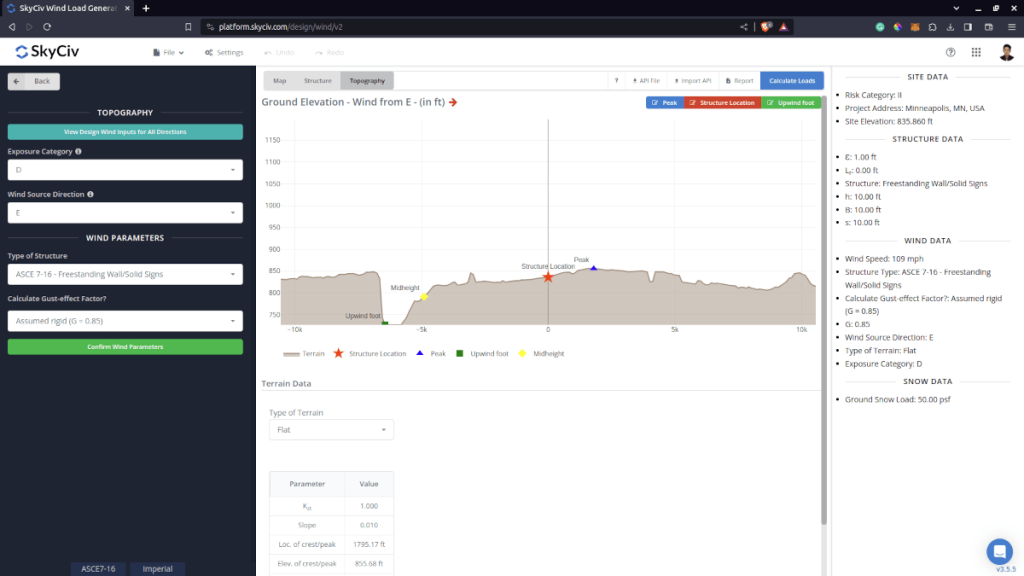Open the help question mark icon in header
This screenshot has width=1024, height=576.
click(950, 52)
